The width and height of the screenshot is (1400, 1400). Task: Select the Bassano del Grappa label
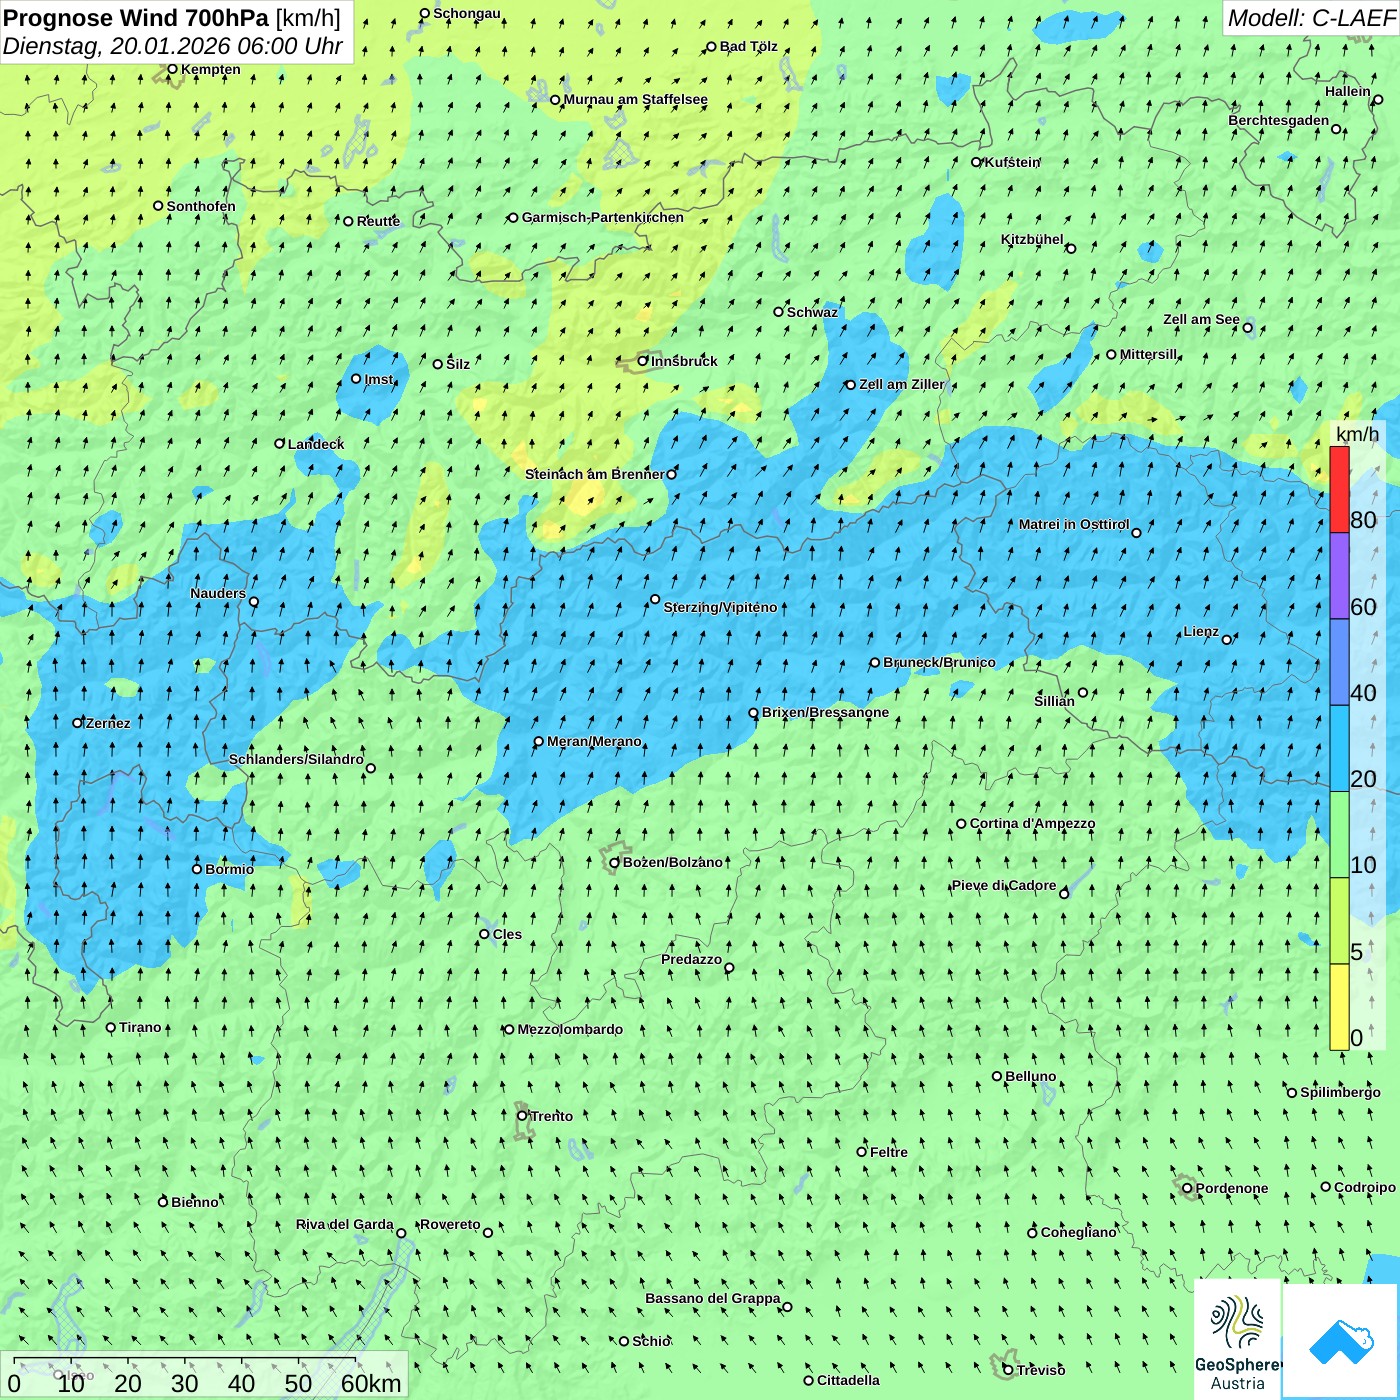(713, 1298)
